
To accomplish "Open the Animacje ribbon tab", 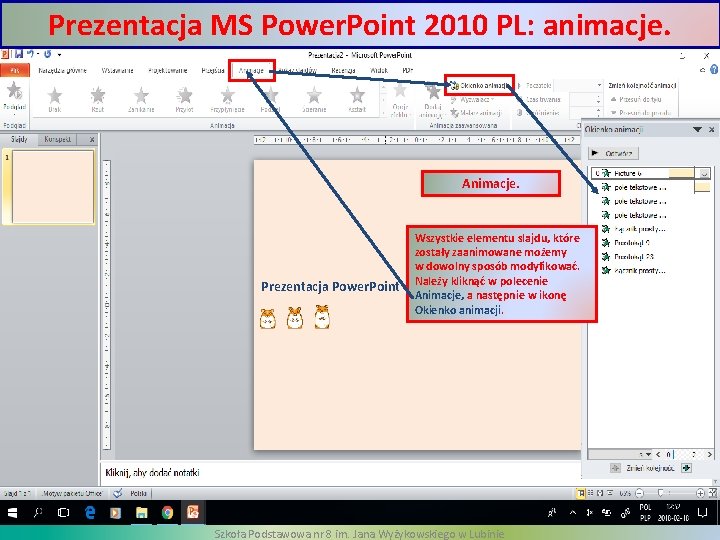I will [251, 70].
